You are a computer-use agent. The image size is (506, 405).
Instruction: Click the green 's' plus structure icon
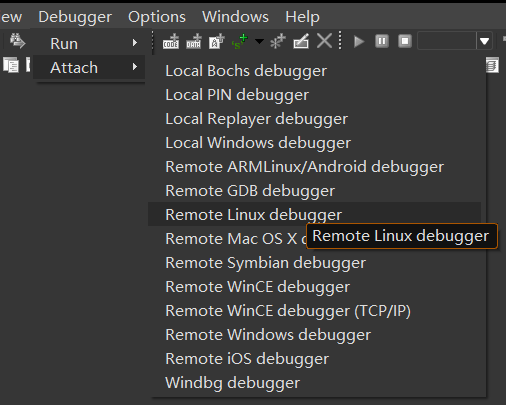(x=240, y=42)
